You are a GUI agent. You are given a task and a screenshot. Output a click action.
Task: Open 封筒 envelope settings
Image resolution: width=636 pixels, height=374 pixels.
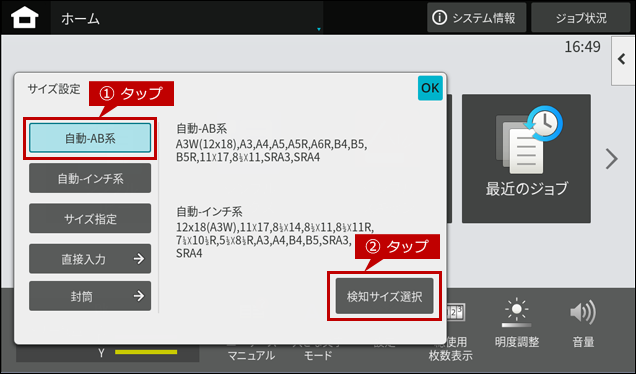tap(90, 296)
